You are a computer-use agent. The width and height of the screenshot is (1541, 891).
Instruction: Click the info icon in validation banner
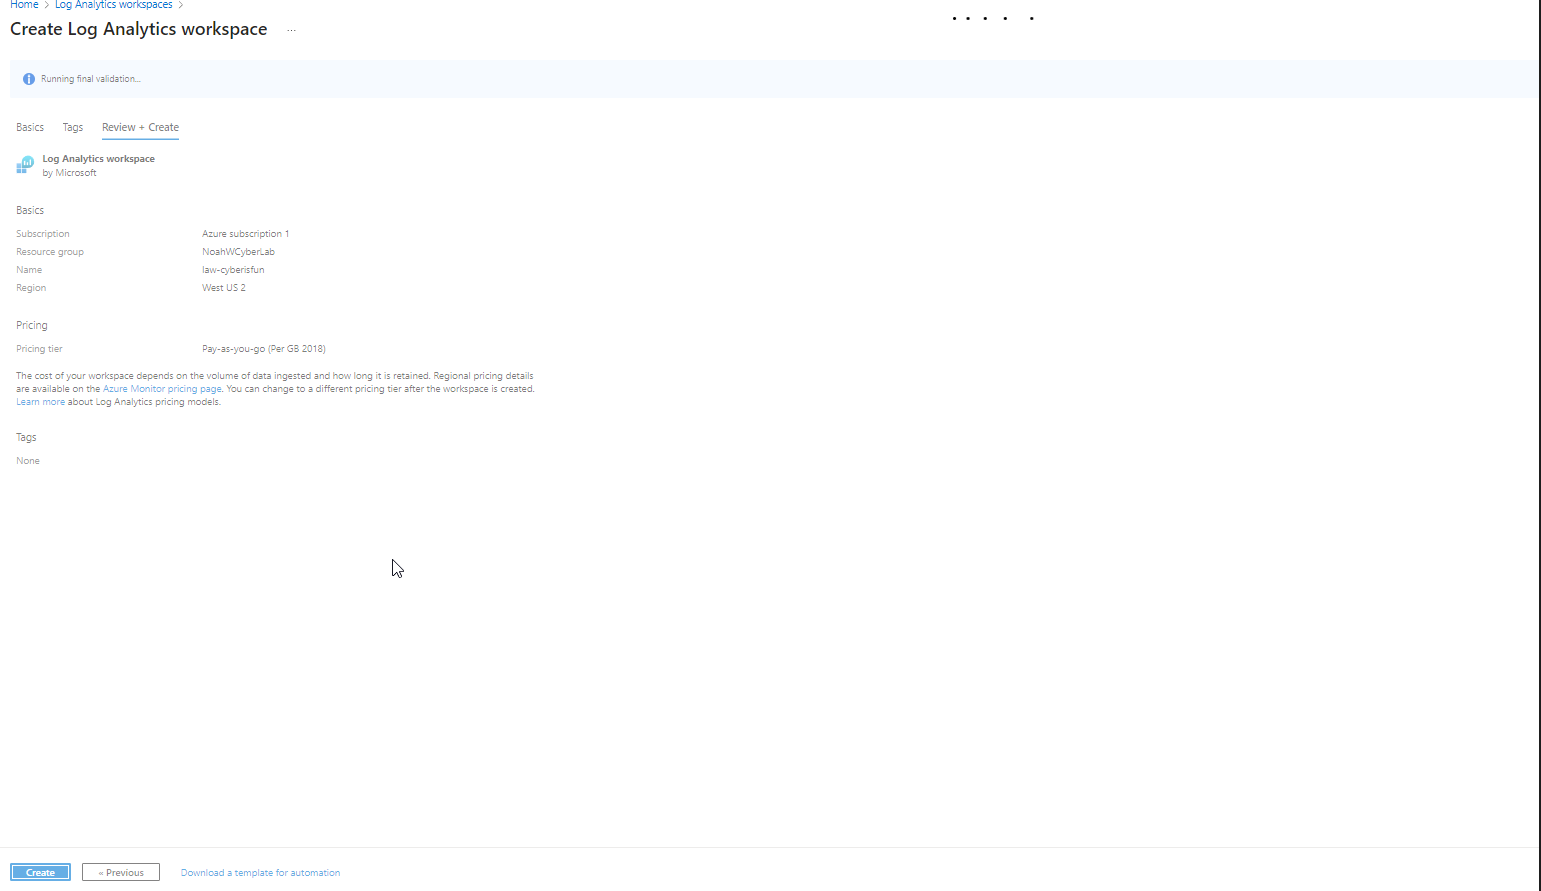tap(29, 79)
